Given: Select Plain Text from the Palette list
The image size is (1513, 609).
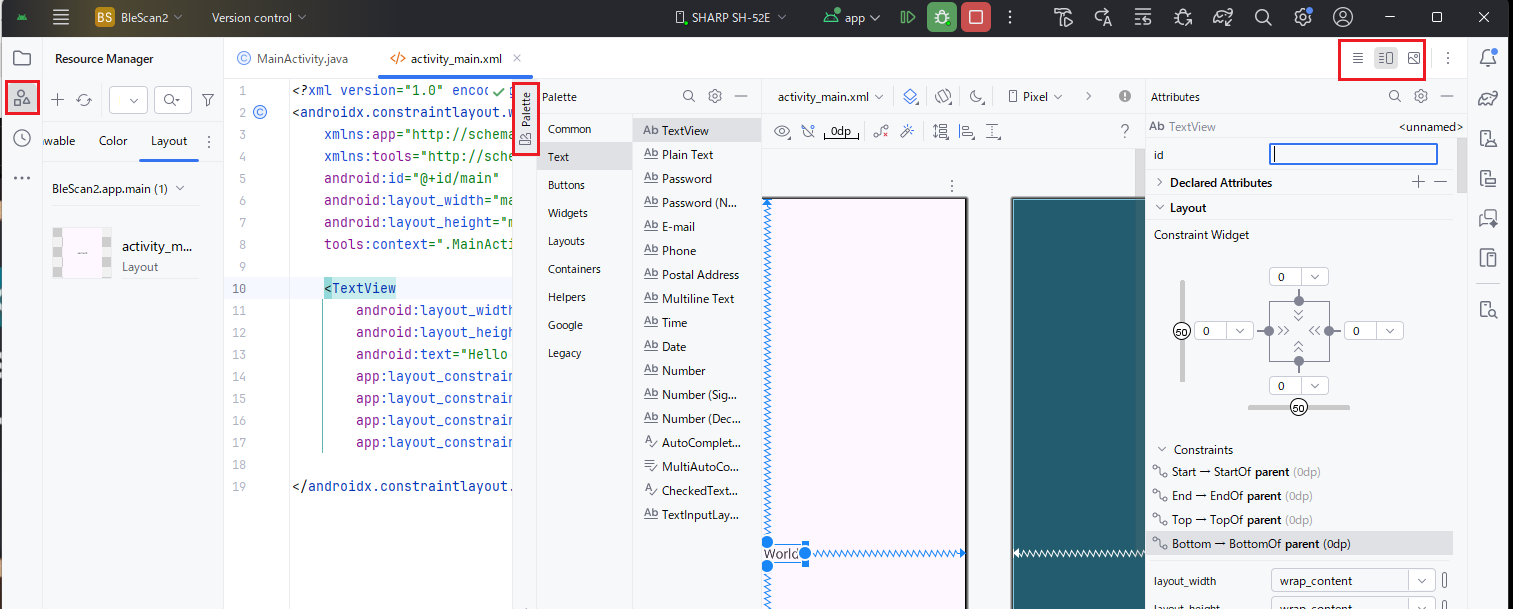Looking at the screenshot, I should coord(687,155).
